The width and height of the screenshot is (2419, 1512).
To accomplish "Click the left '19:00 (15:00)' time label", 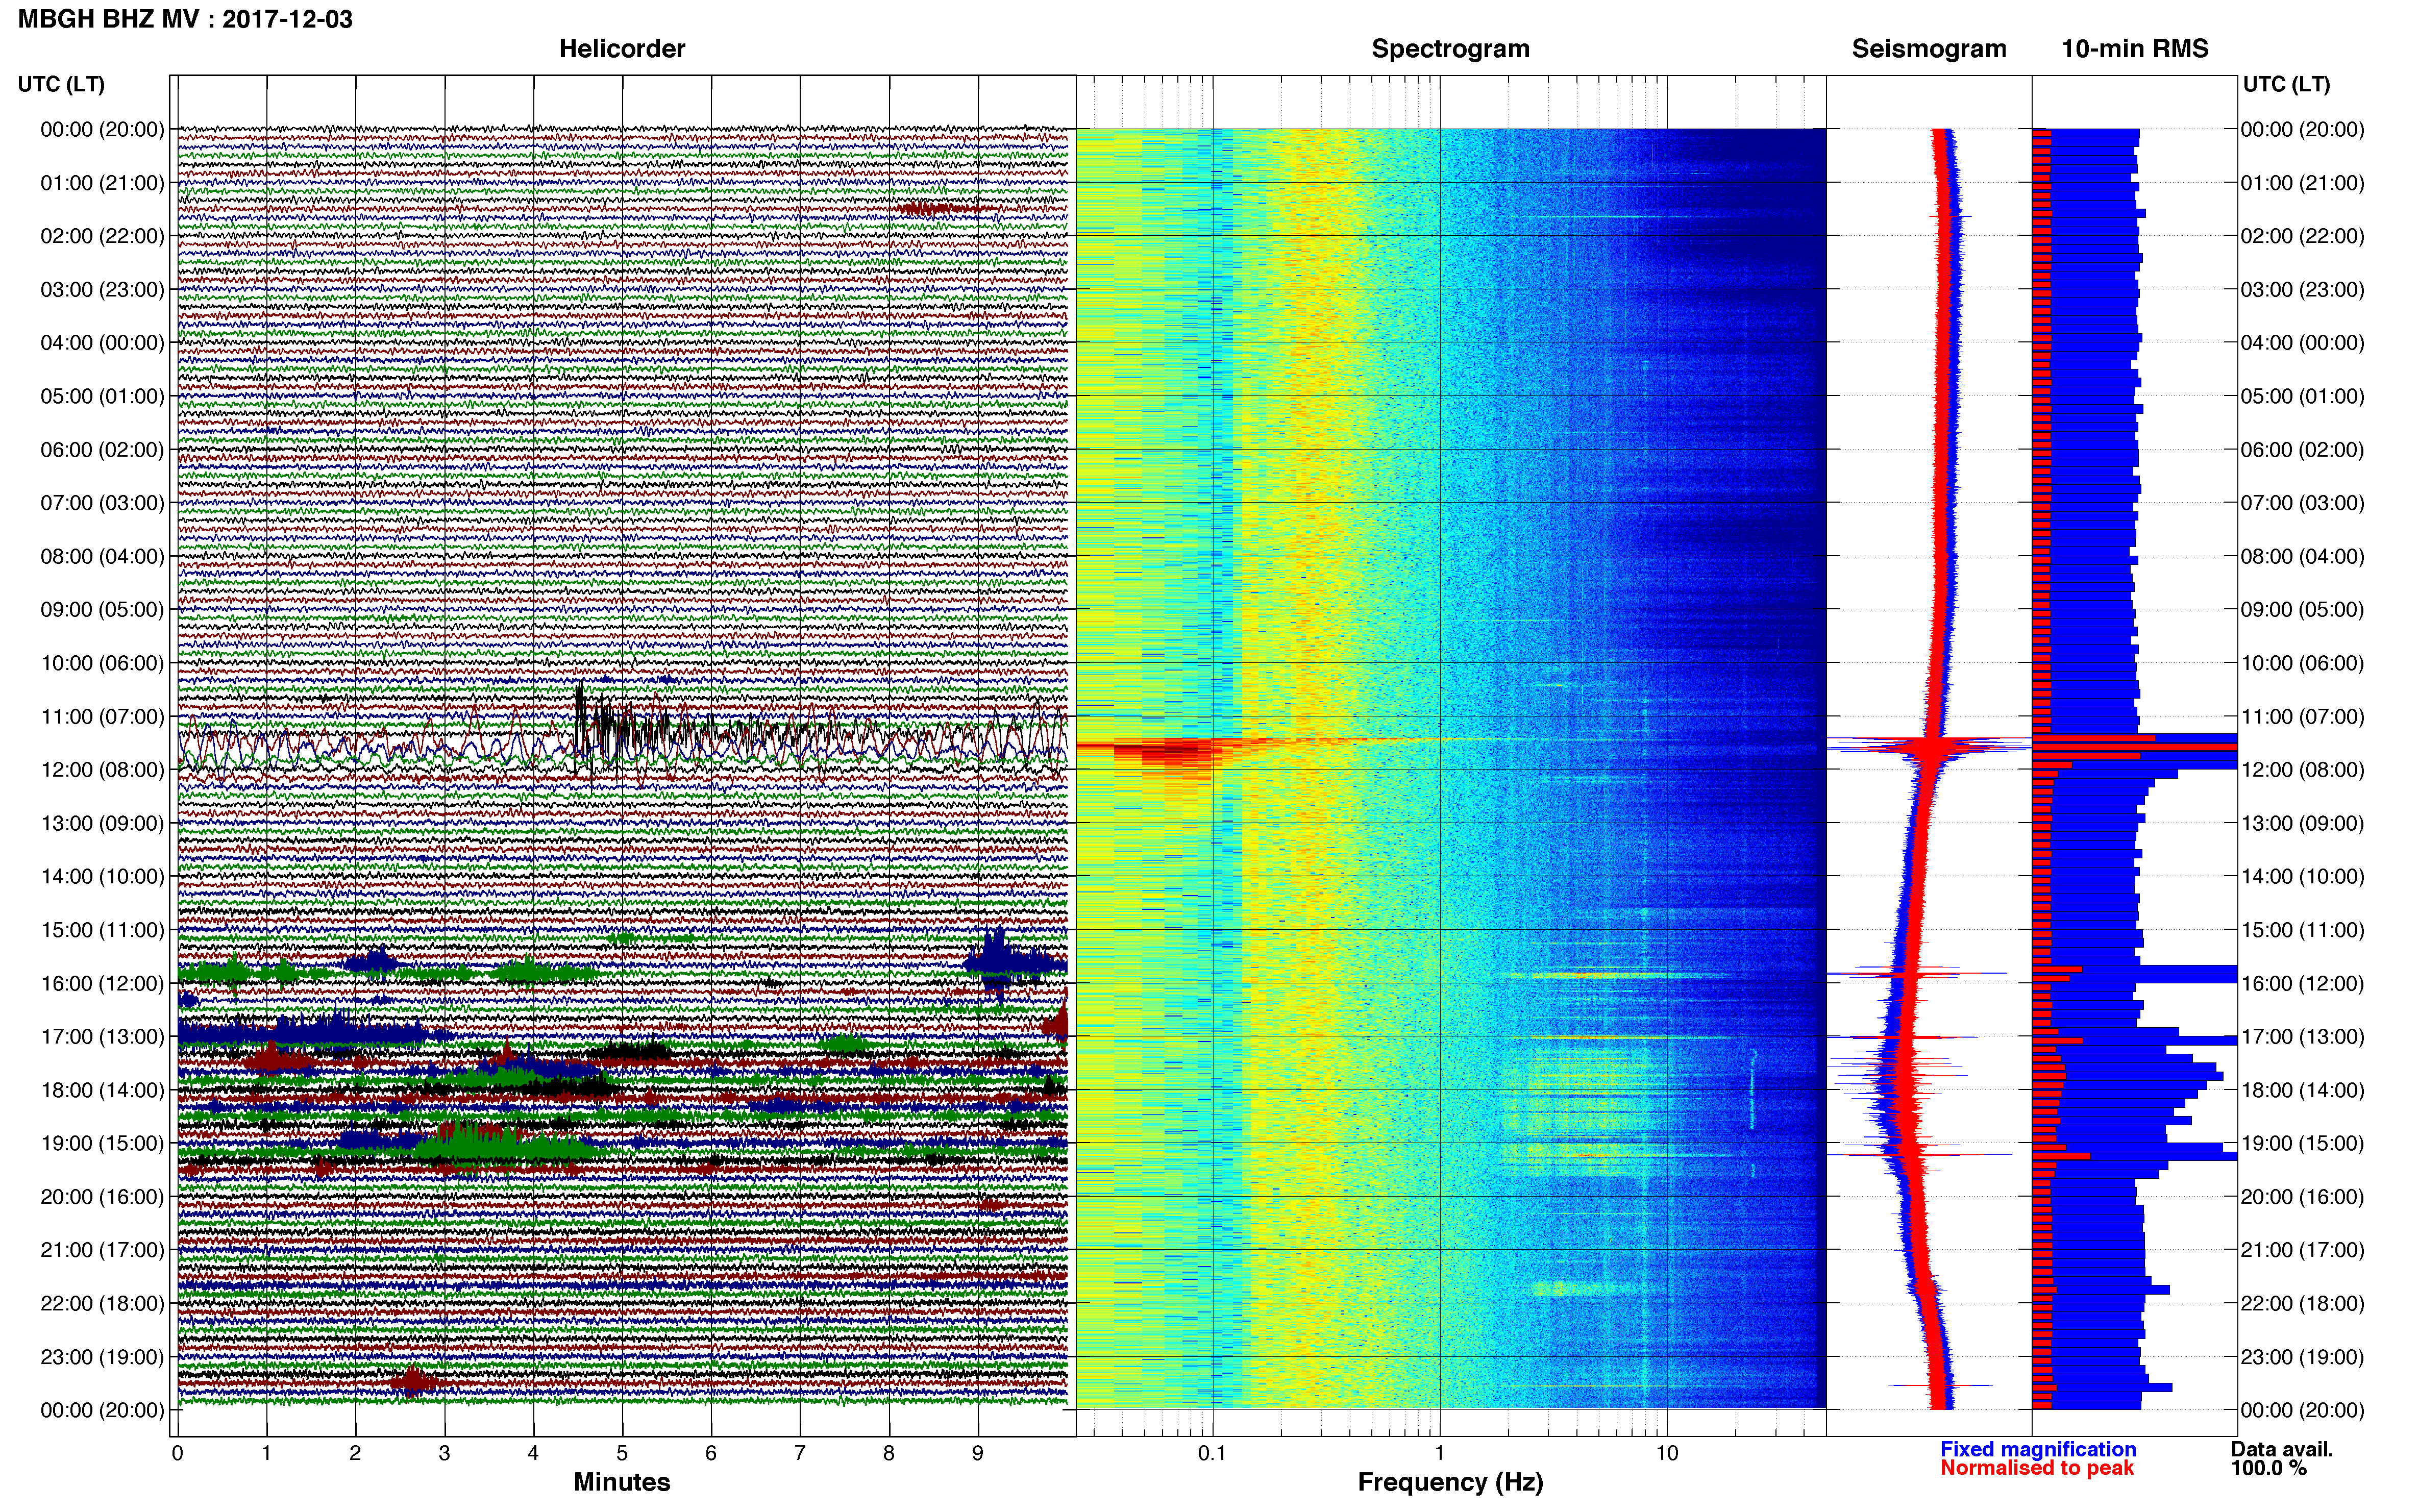I will click(102, 1143).
